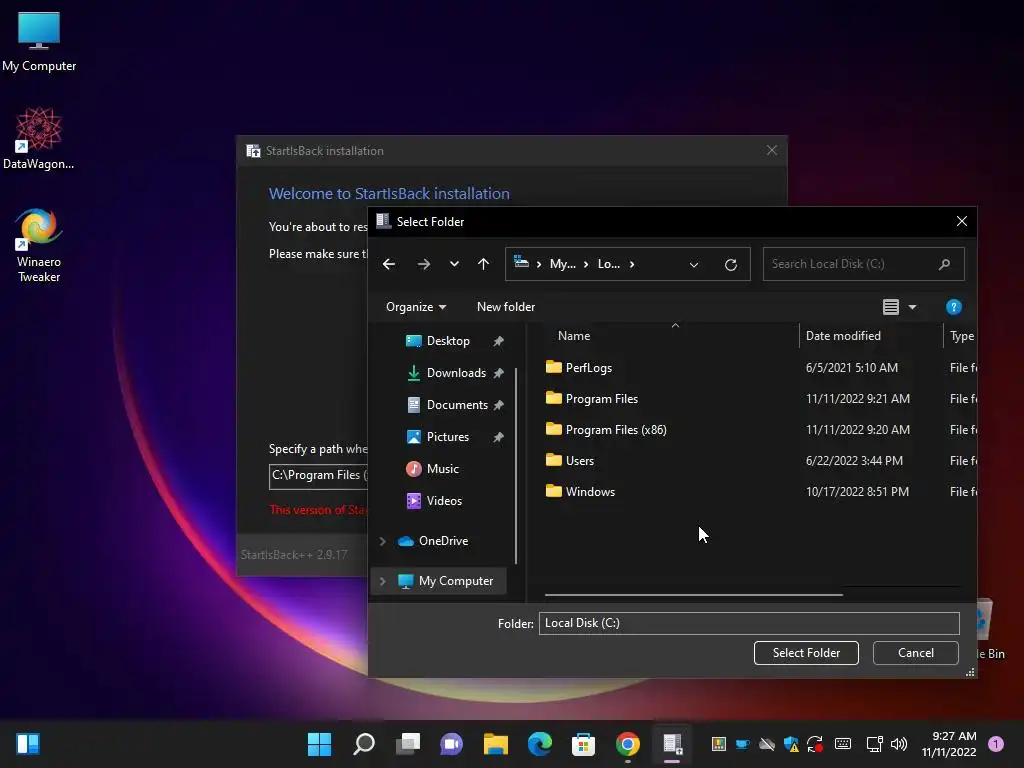Go up one folder level

coord(483,264)
